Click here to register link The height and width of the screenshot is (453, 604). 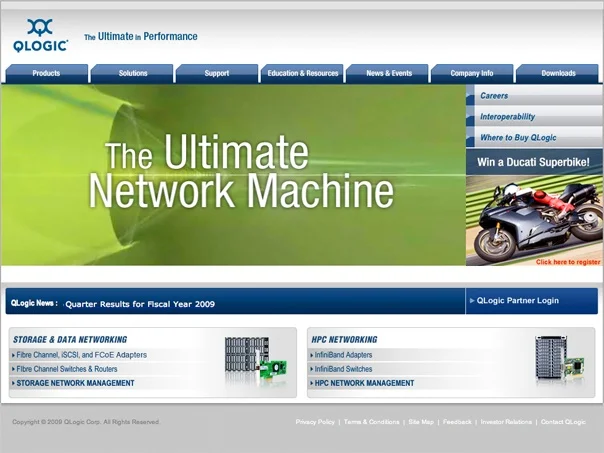point(568,262)
